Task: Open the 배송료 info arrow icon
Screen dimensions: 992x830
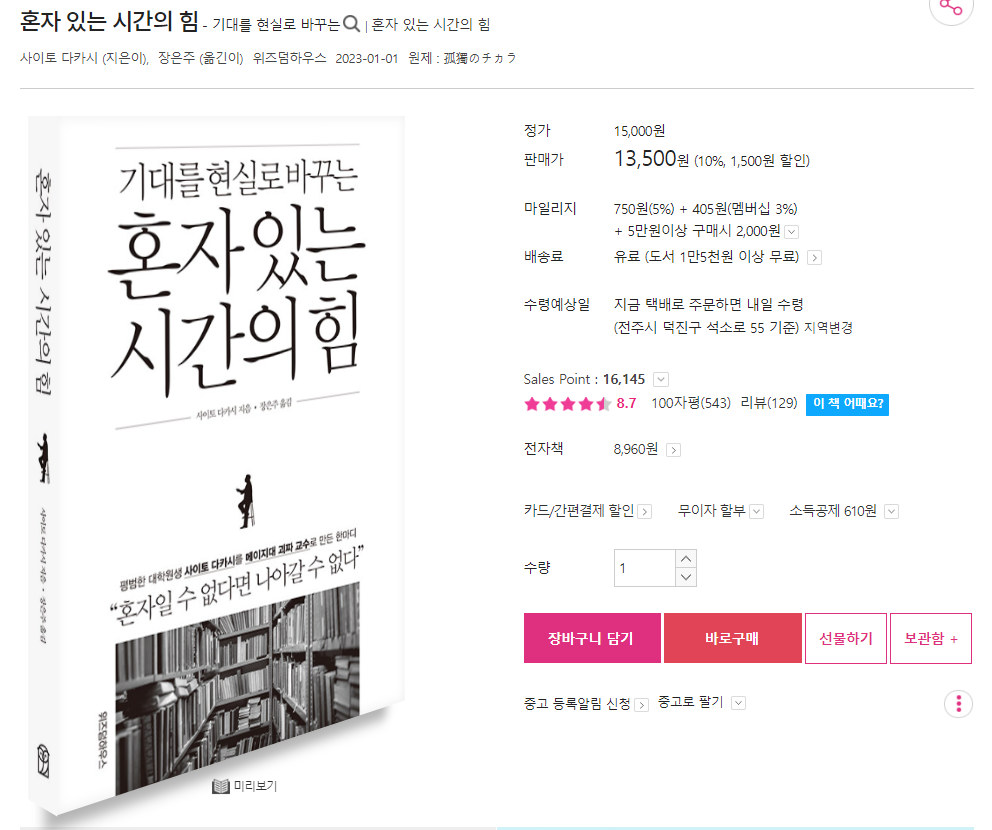Action: (x=815, y=257)
